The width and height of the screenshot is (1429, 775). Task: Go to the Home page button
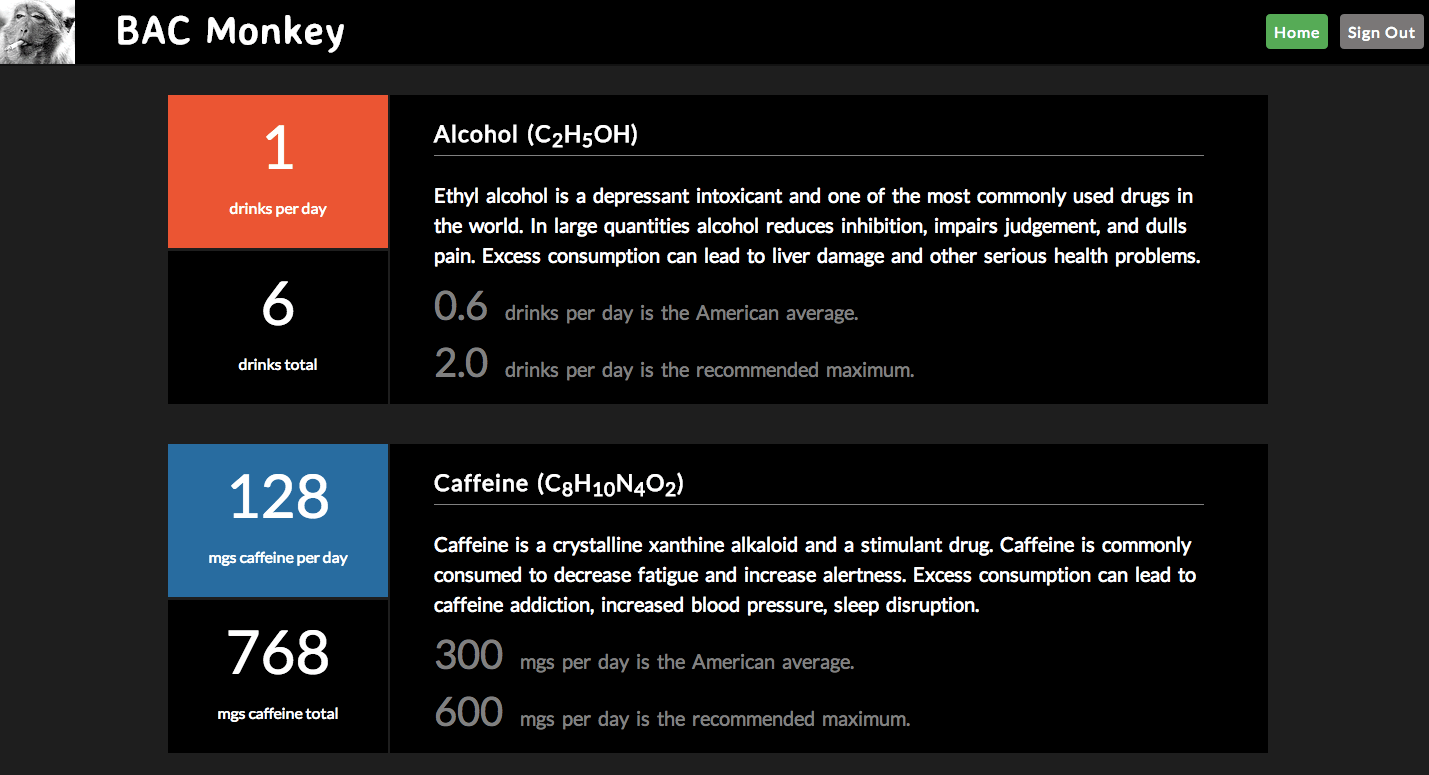tap(1296, 32)
